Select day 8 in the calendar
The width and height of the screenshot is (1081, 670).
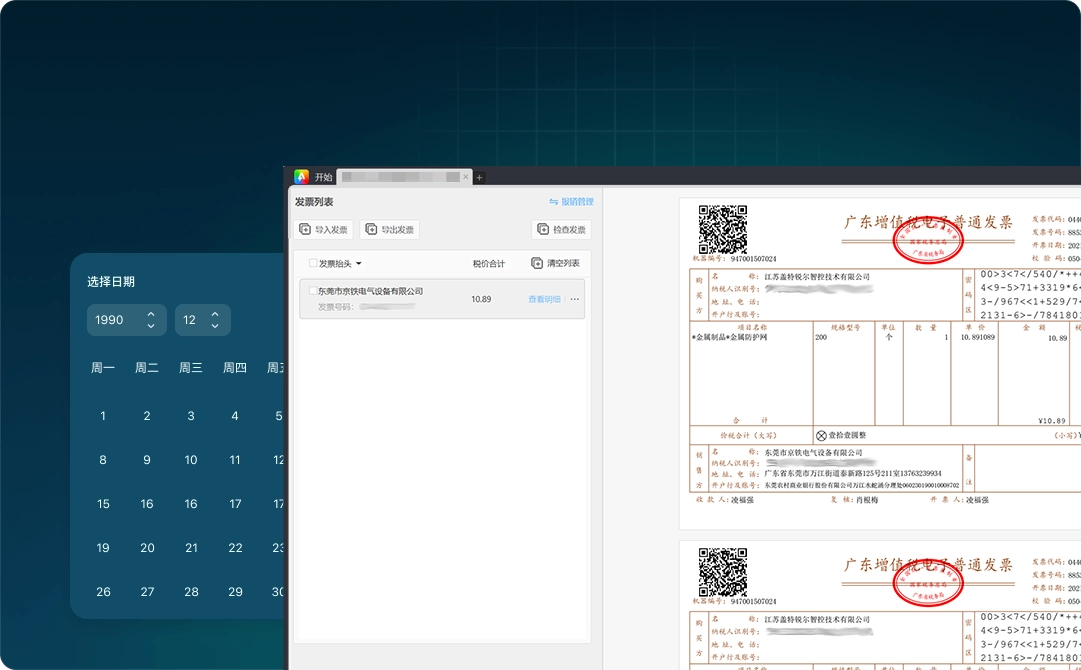point(103,460)
